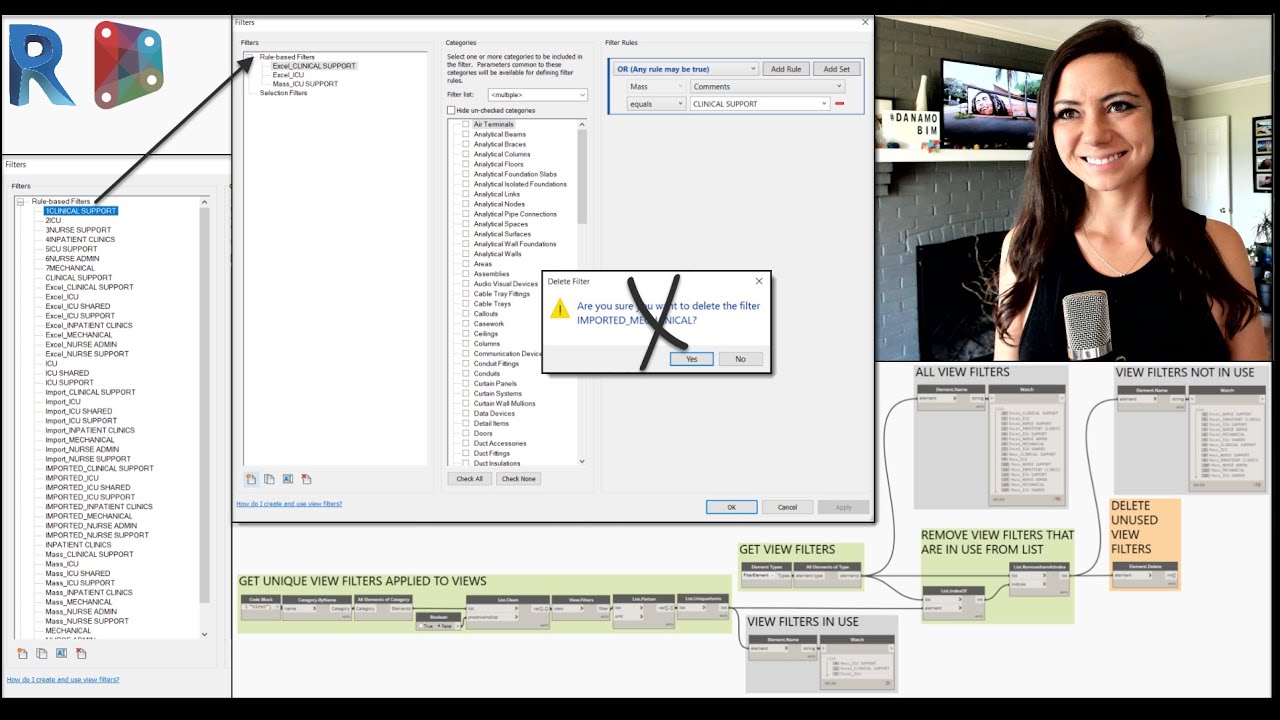Check the Analytical Beams category
1280x720 pixels.
pos(465,134)
